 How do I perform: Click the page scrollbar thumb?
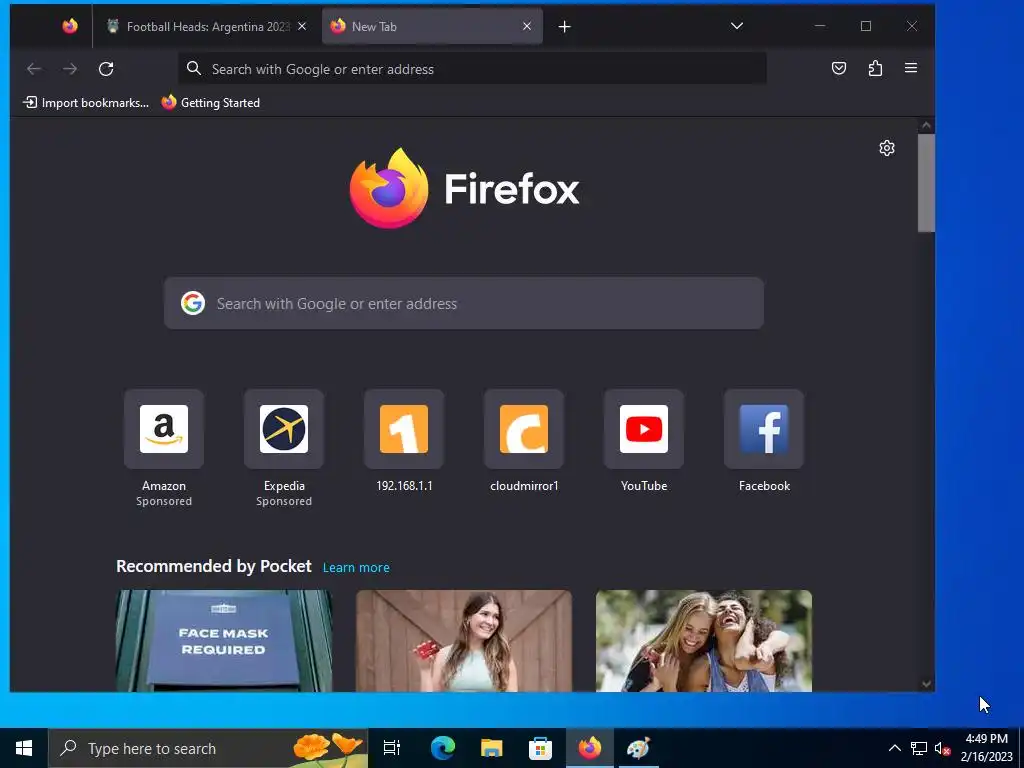pos(926,183)
